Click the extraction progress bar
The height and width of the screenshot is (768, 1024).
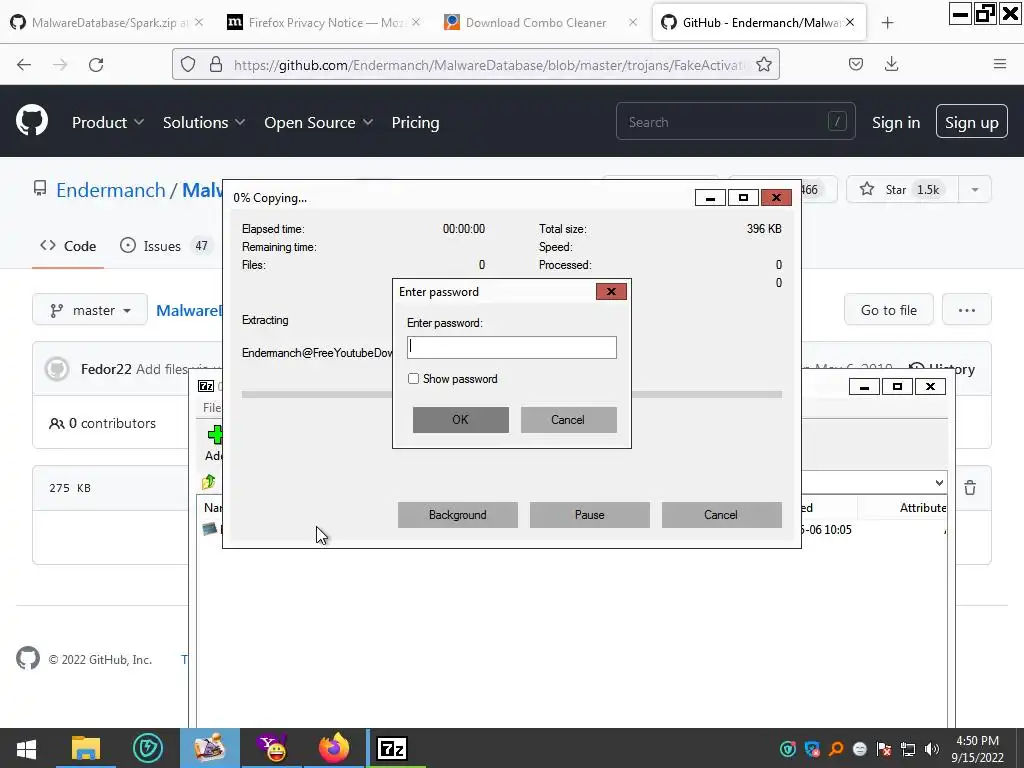click(511, 394)
